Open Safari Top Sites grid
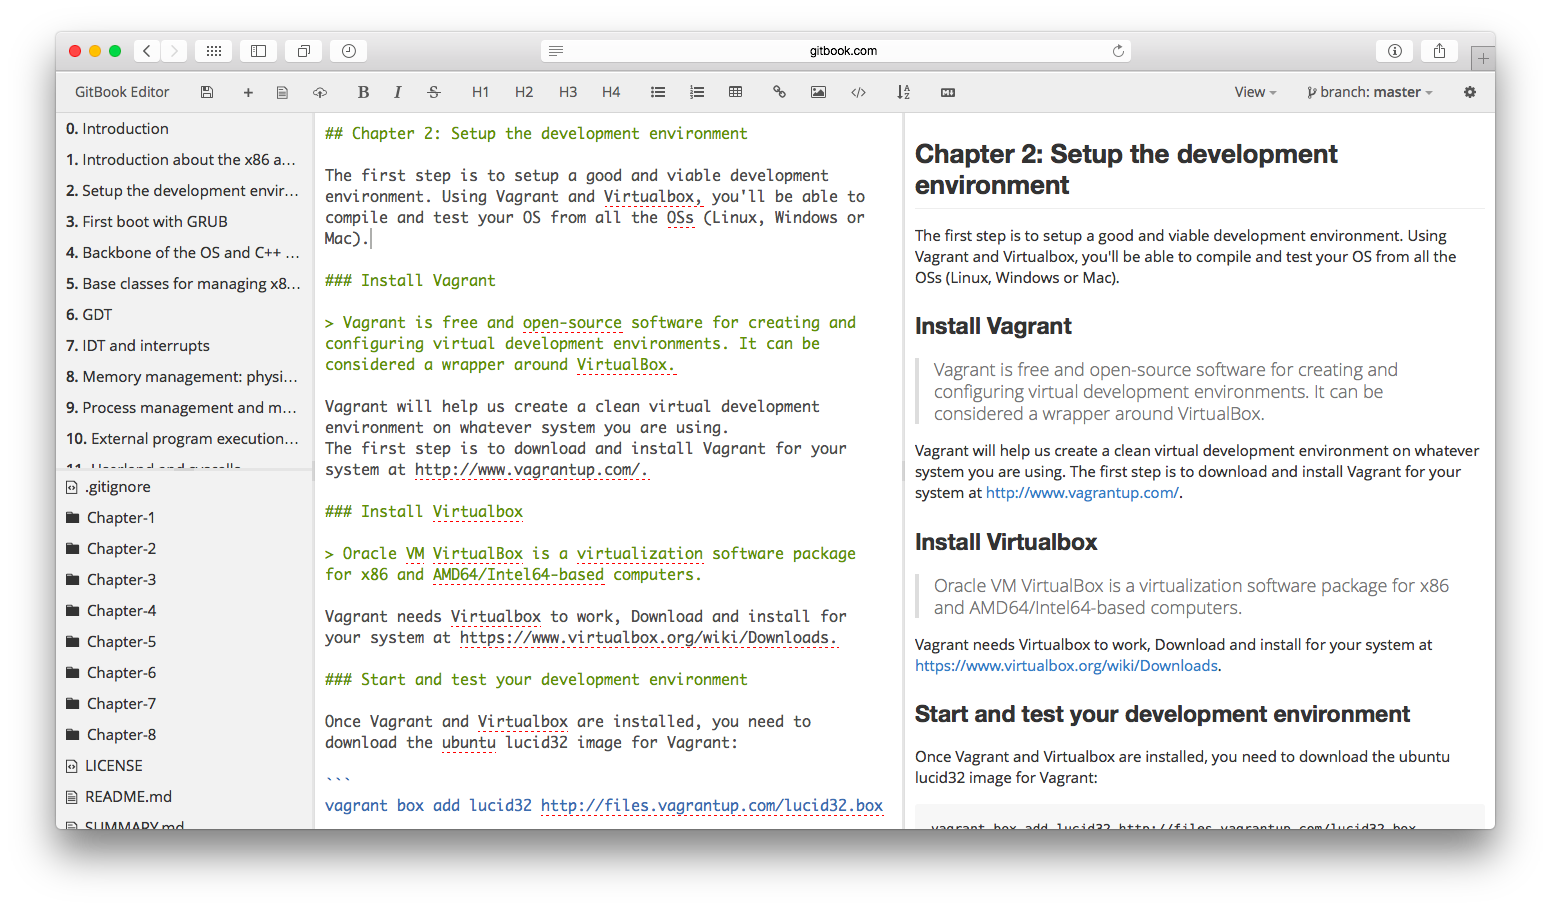Image resolution: width=1551 pixels, height=909 pixels. pos(214,51)
